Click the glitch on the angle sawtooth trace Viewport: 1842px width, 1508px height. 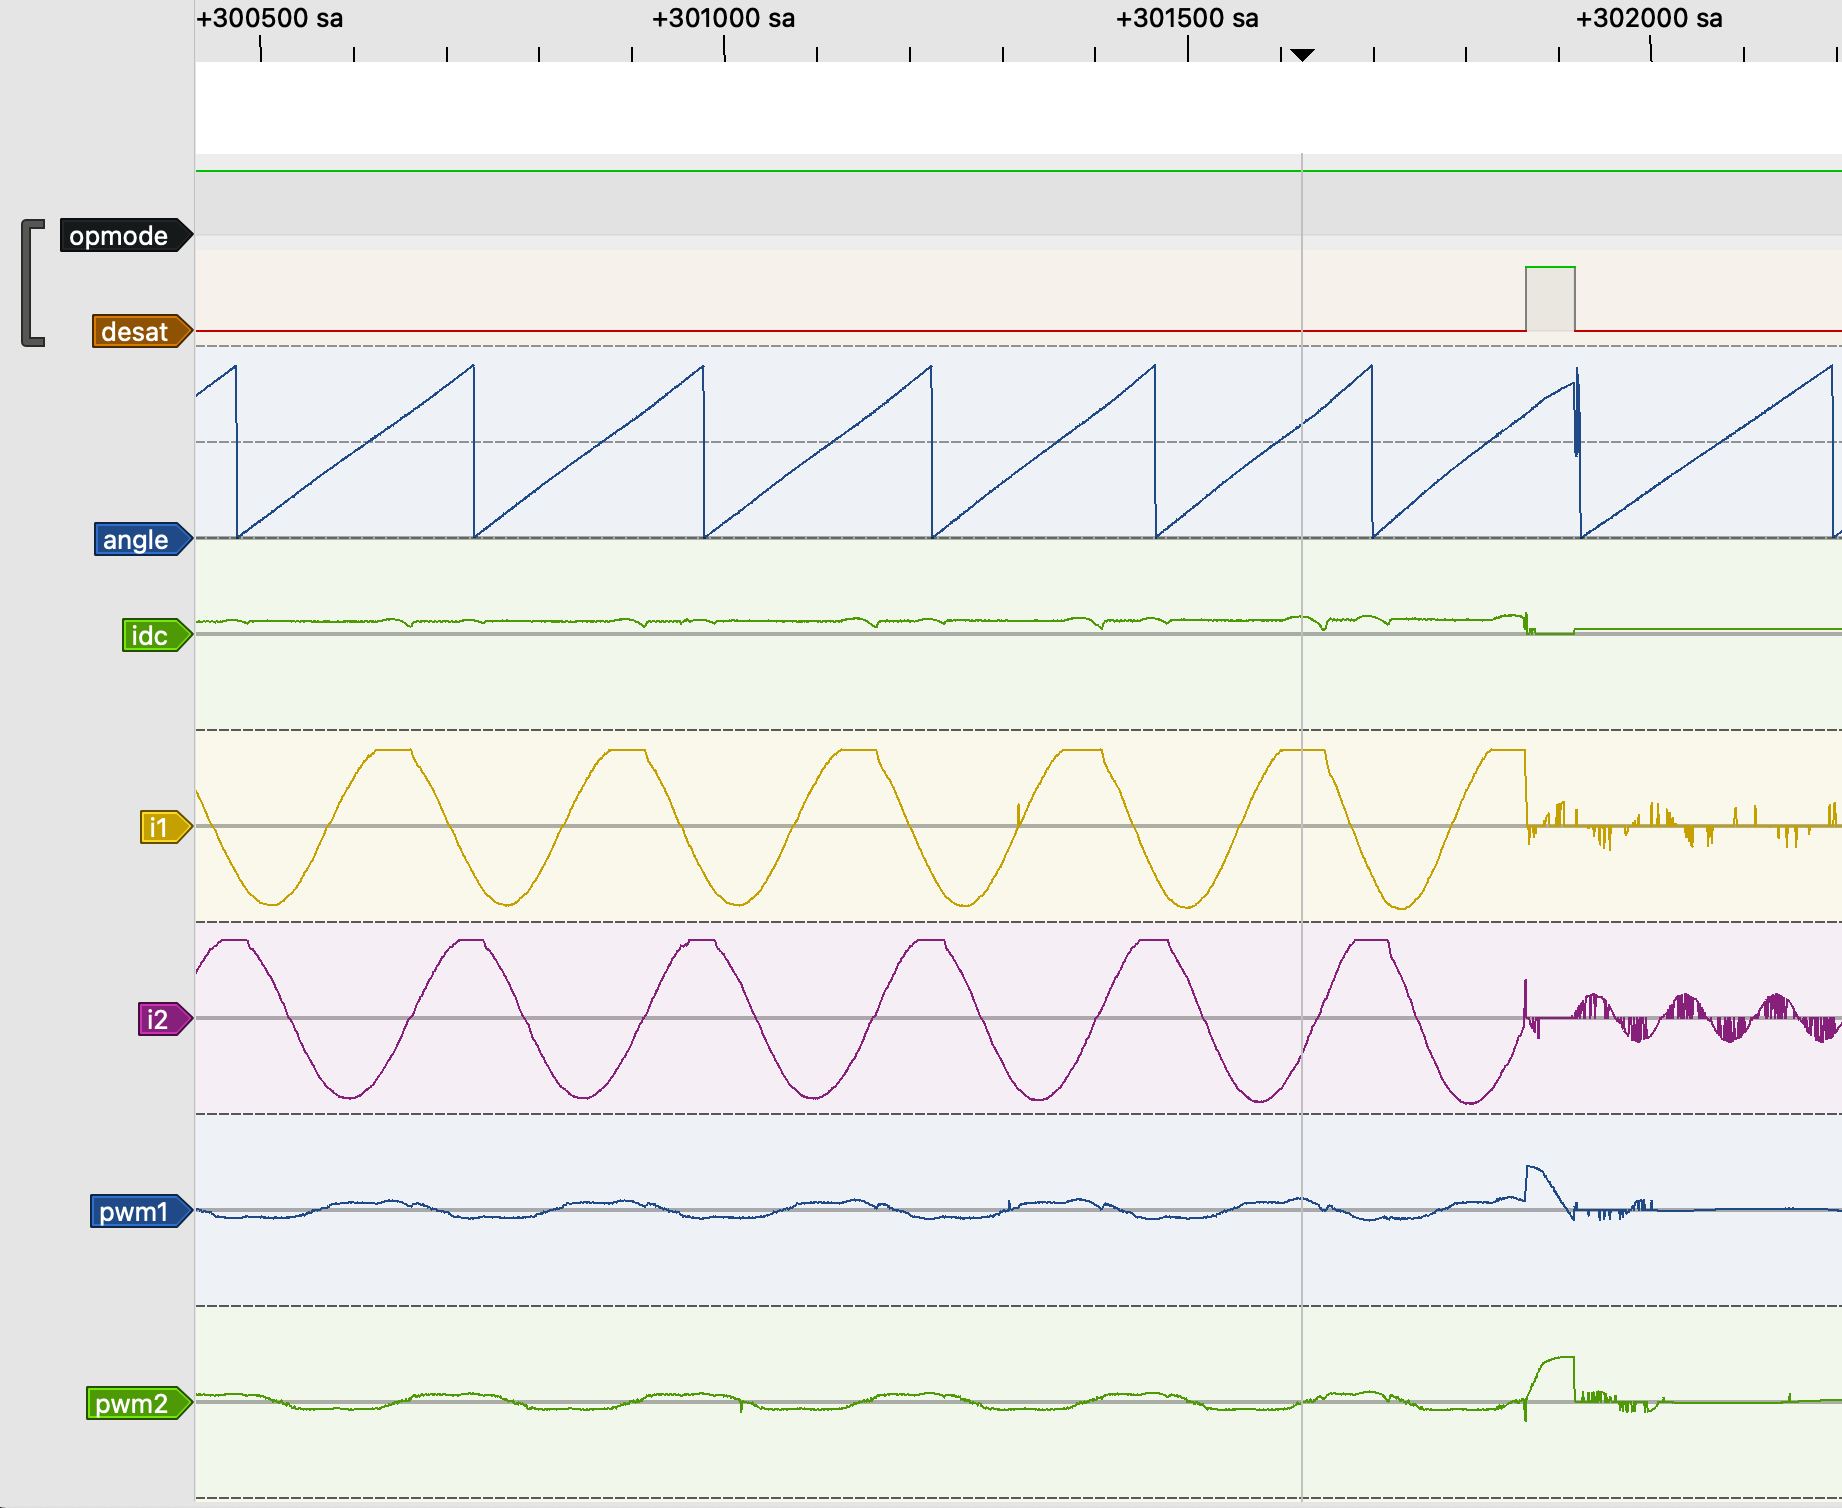[1577, 420]
